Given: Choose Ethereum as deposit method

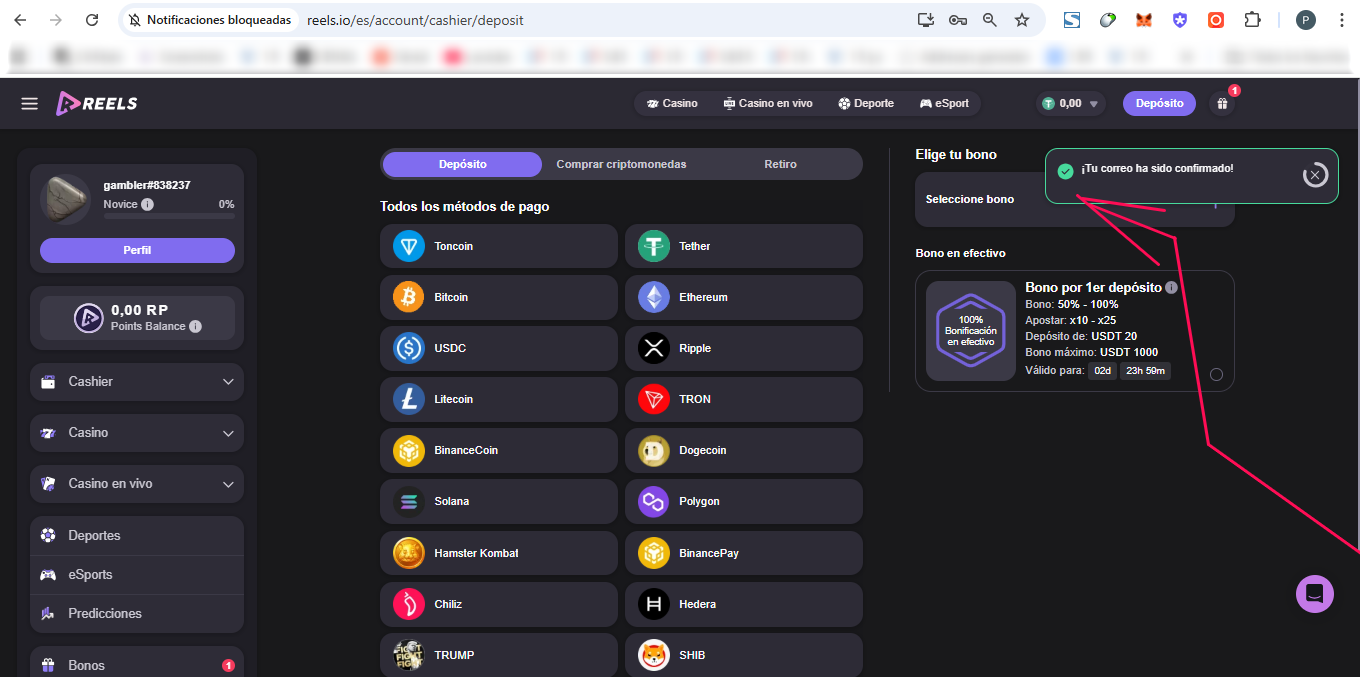Looking at the screenshot, I should click(x=743, y=297).
